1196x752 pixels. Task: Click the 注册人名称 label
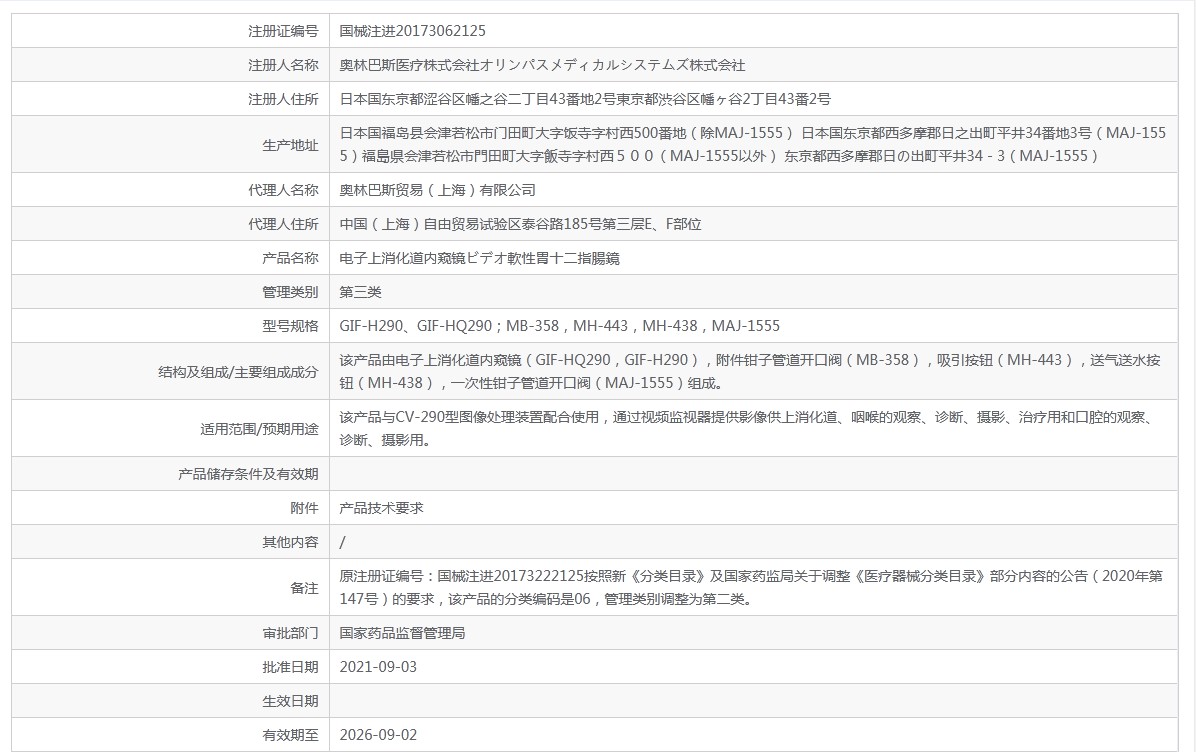(x=283, y=66)
